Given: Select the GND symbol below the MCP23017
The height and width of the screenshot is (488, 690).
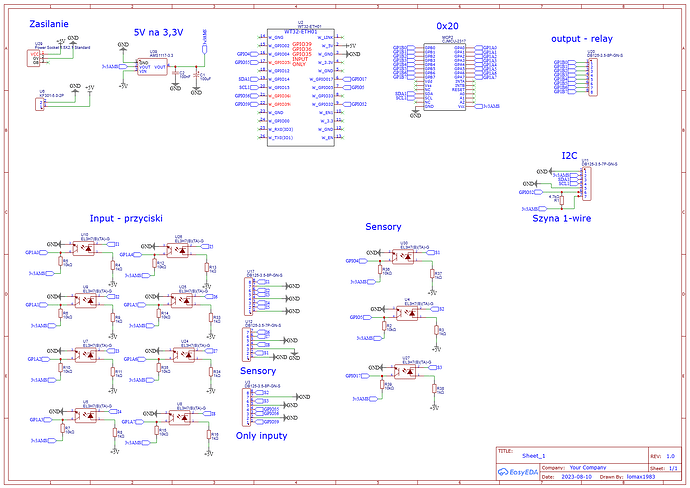Looking at the screenshot, I should click(x=415, y=115).
